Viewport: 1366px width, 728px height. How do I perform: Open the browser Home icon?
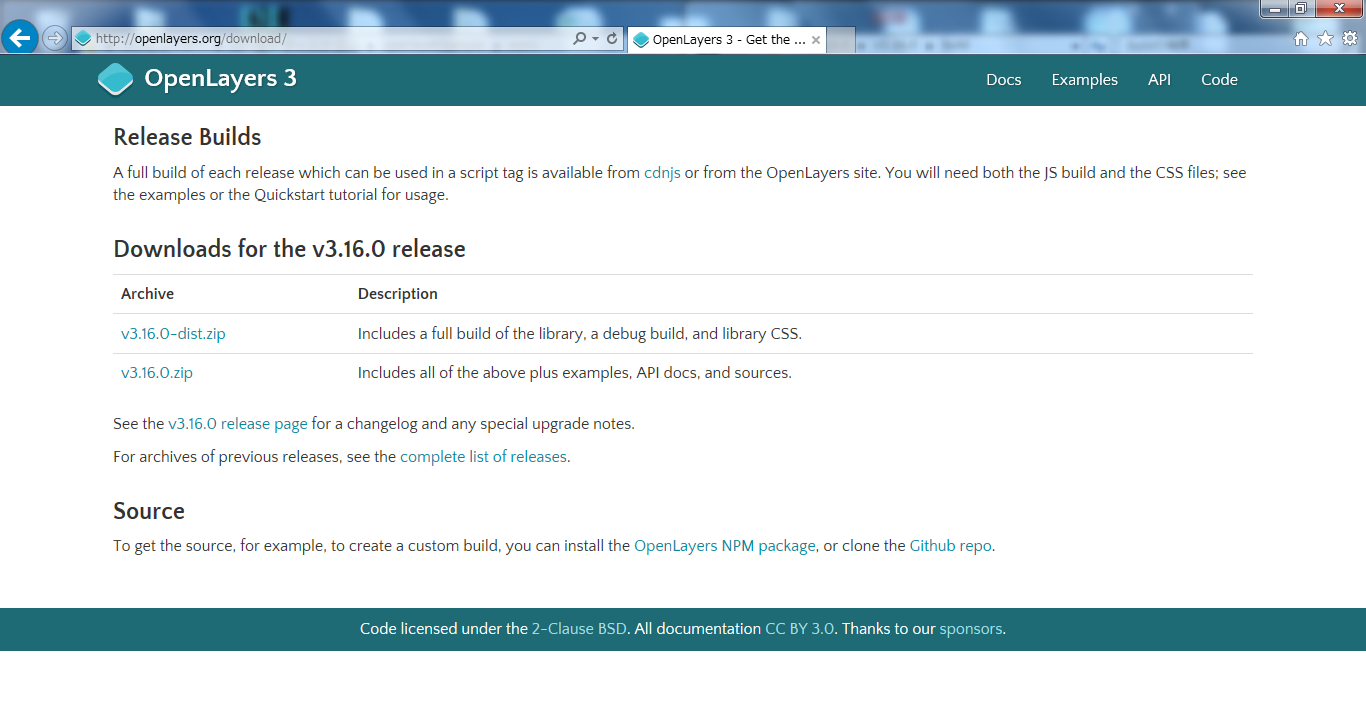pos(1301,39)
